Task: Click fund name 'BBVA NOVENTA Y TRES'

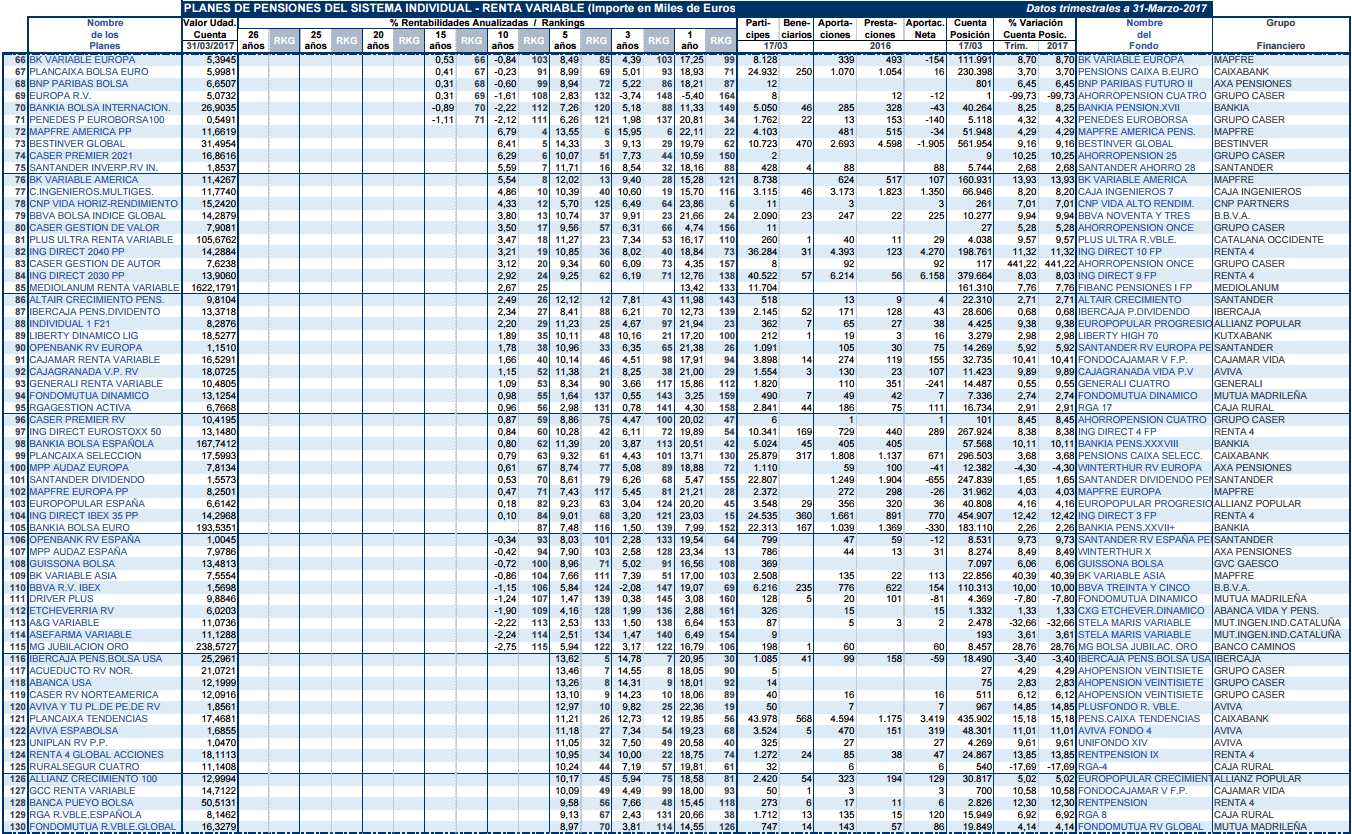Action: click(1134, 216)
